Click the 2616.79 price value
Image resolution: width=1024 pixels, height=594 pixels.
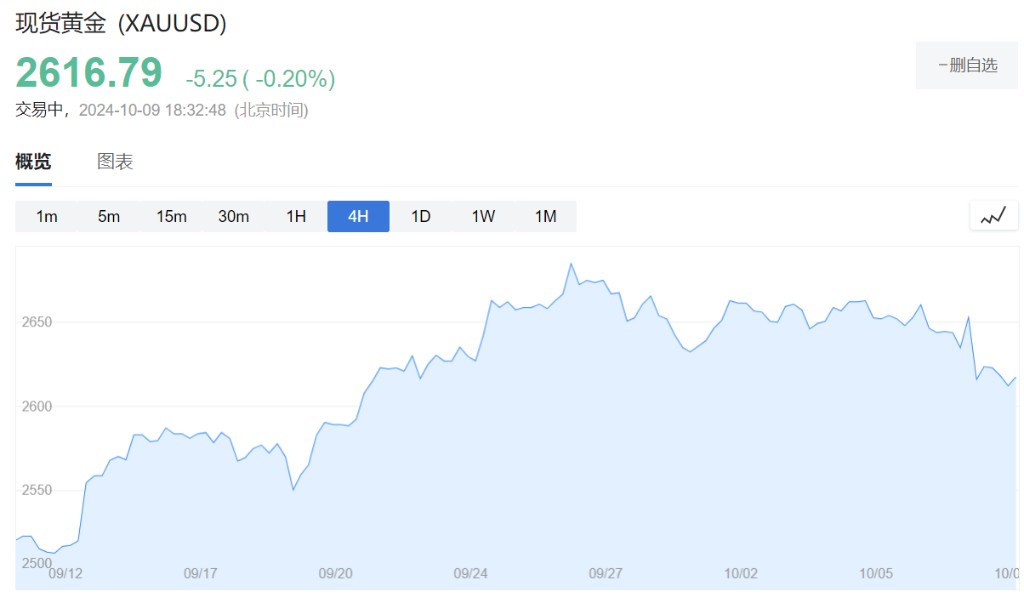(x=89, y=73)
